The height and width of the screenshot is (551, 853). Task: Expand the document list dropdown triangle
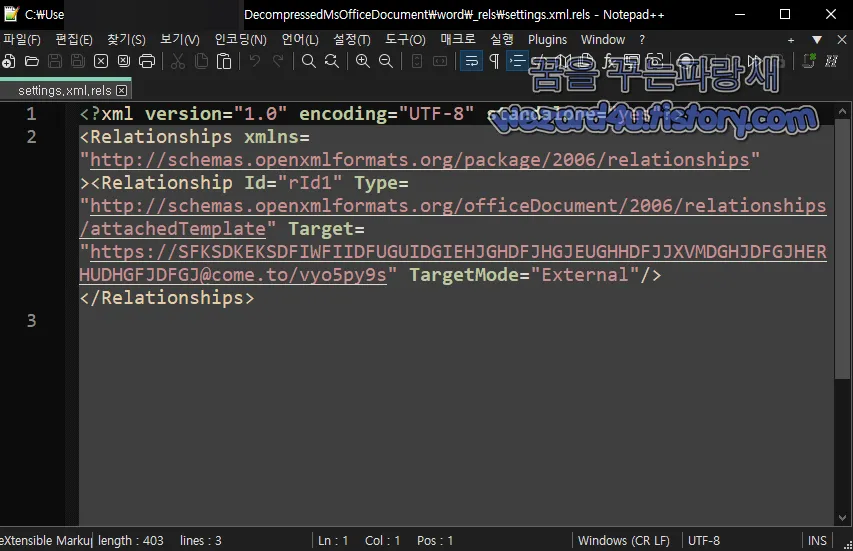click(x=817, y=40)
